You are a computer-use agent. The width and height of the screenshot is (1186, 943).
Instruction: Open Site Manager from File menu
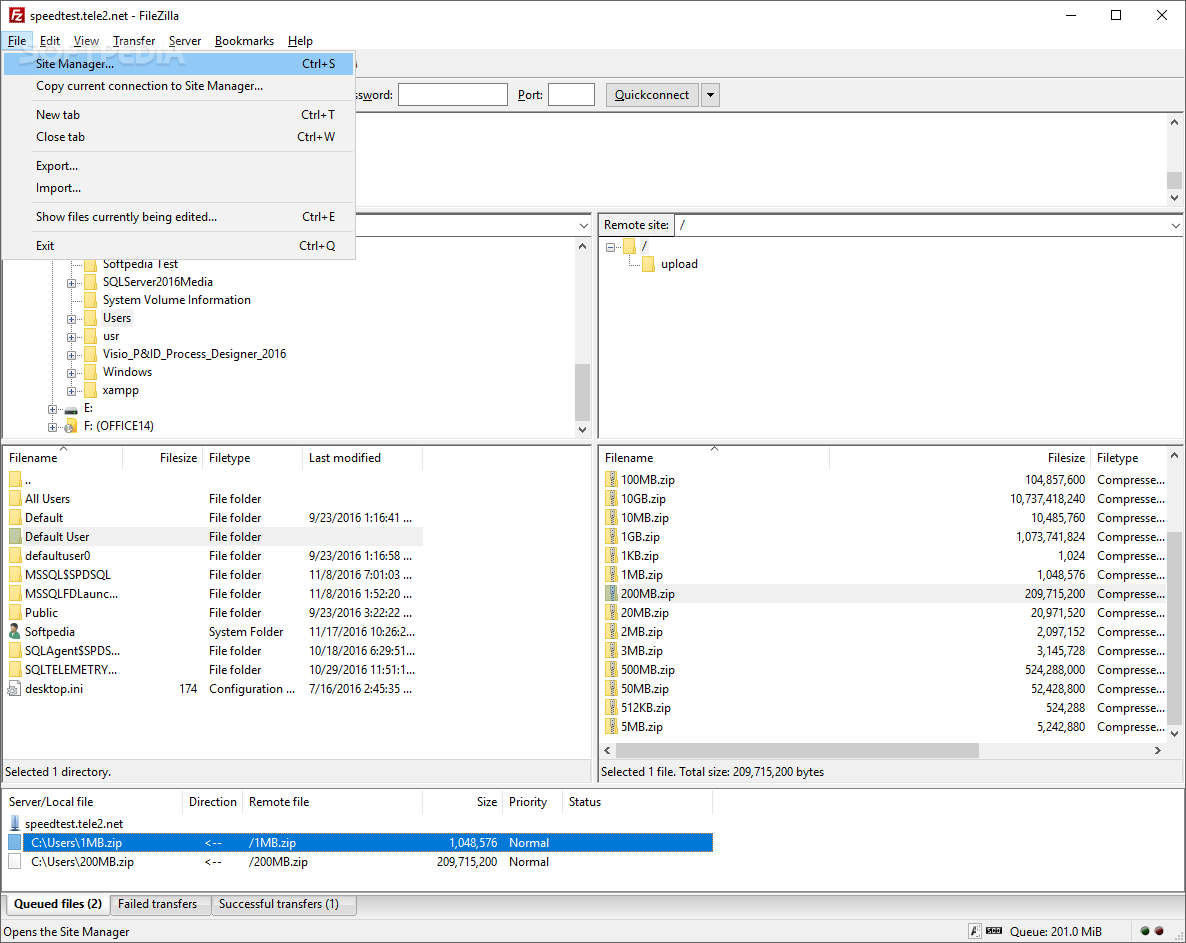pyautogui.click(x=179, y=64)
